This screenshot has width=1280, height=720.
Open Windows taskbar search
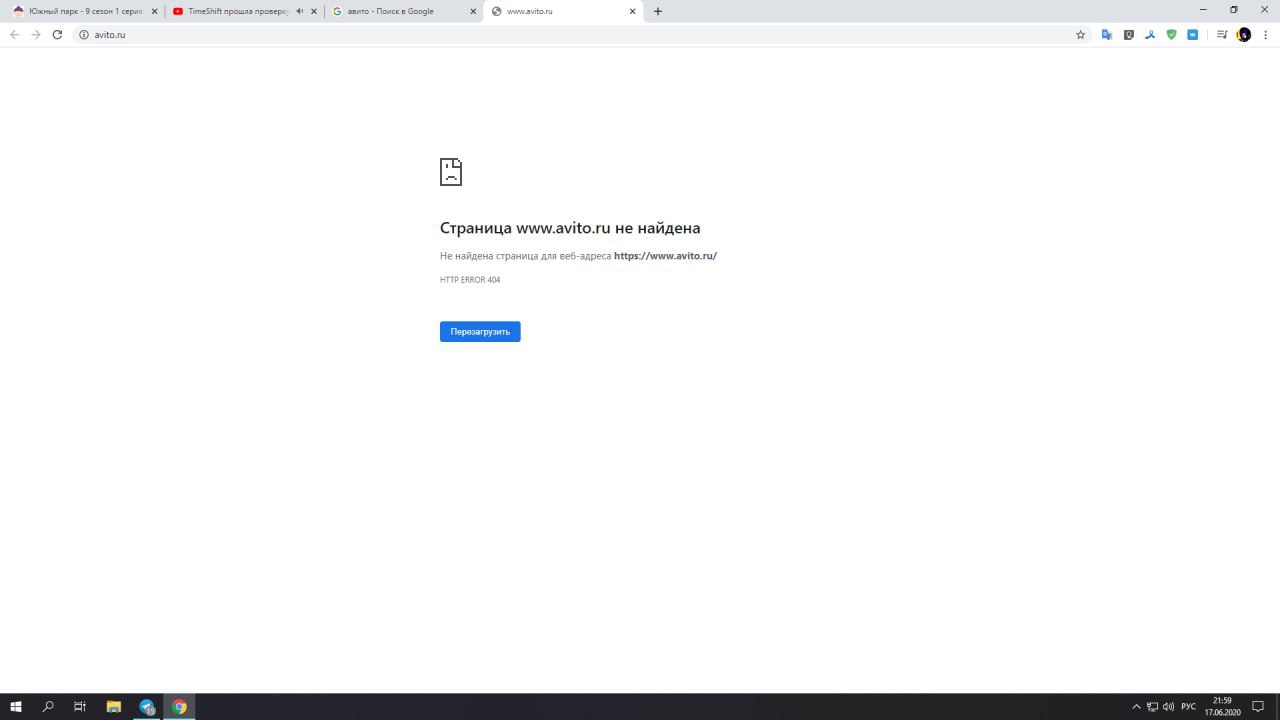point(48,707)
